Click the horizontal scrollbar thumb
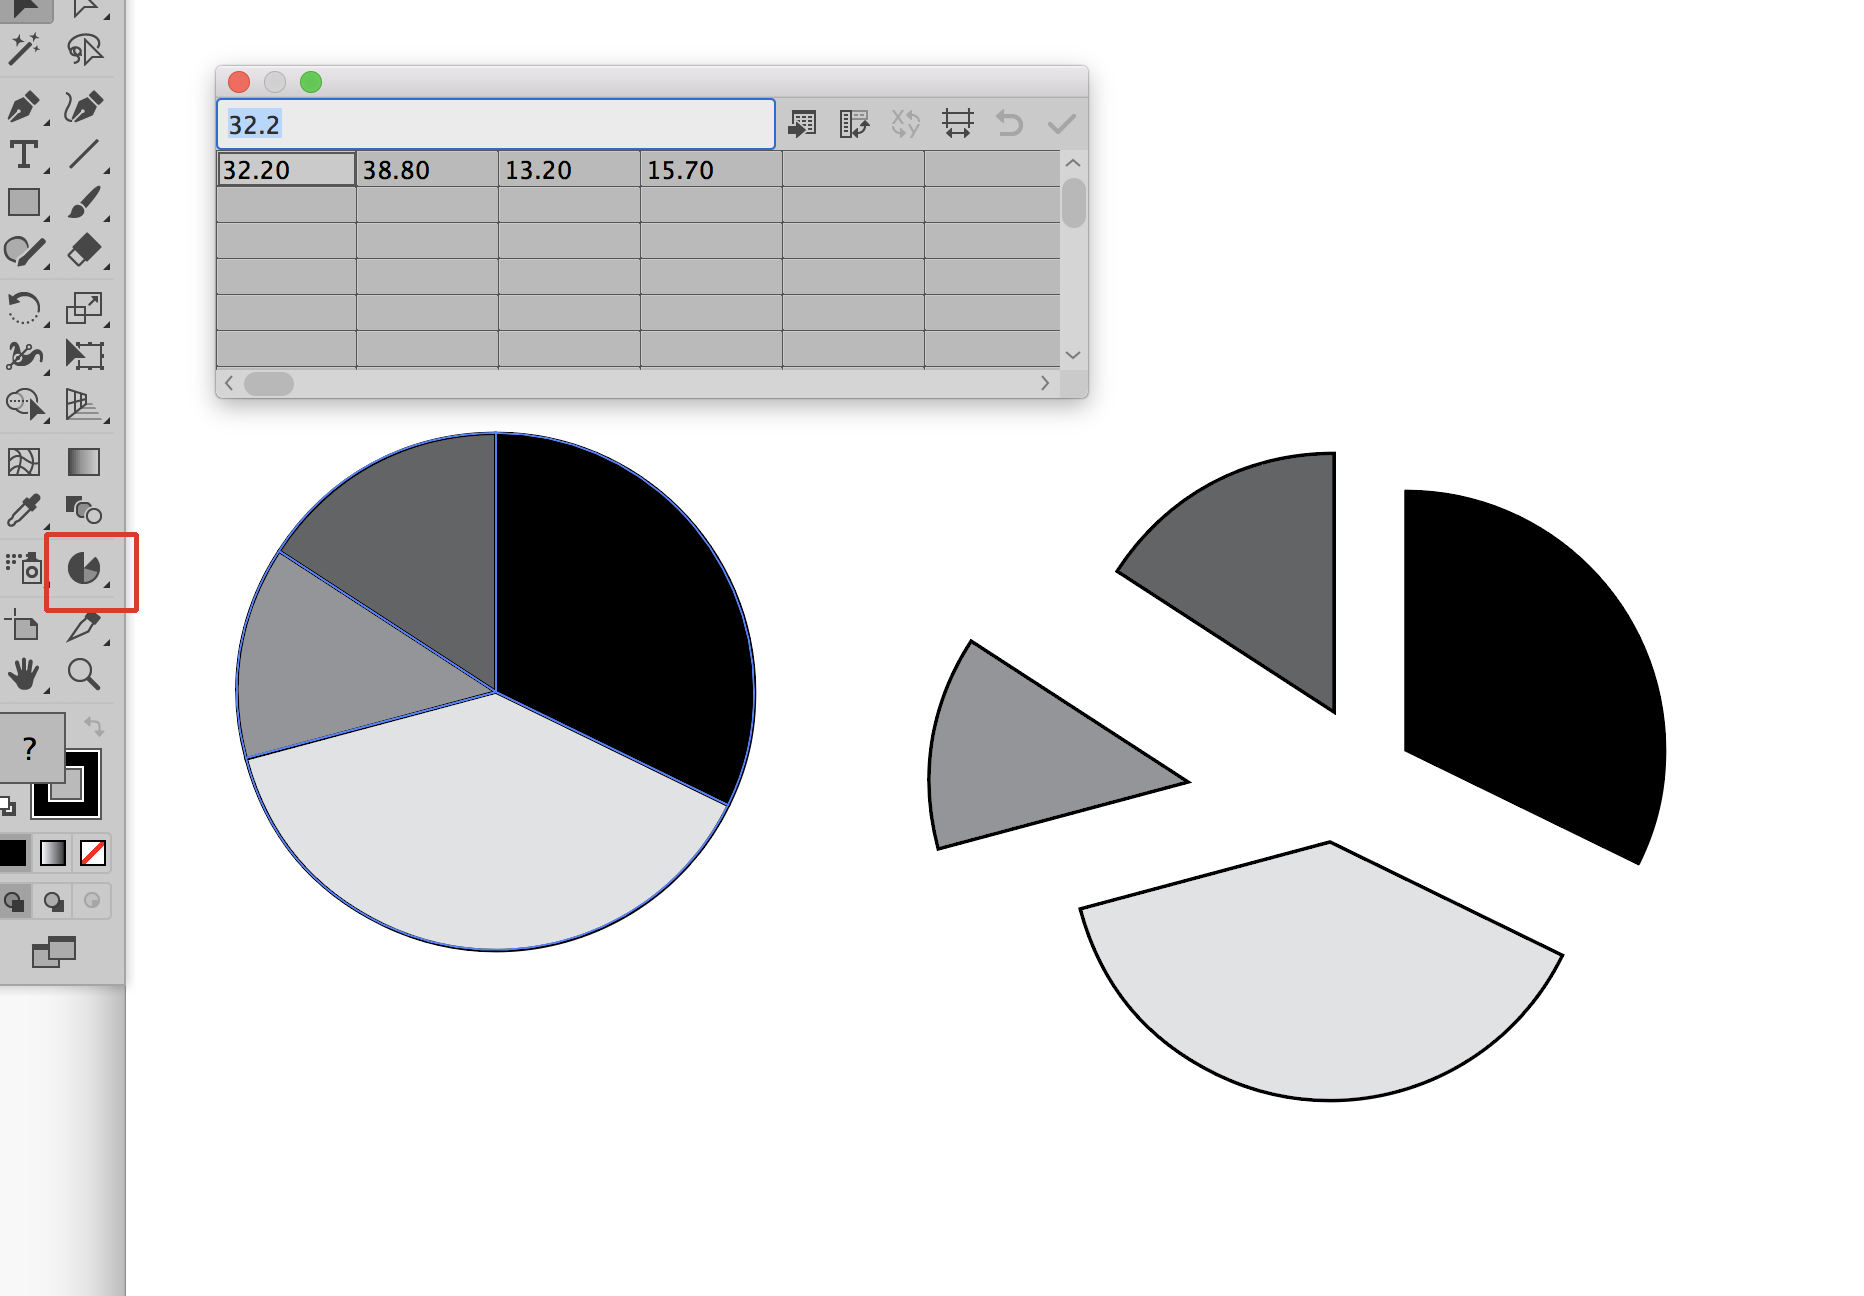This screenshot has height=1296, width=1864. [269, 384]
